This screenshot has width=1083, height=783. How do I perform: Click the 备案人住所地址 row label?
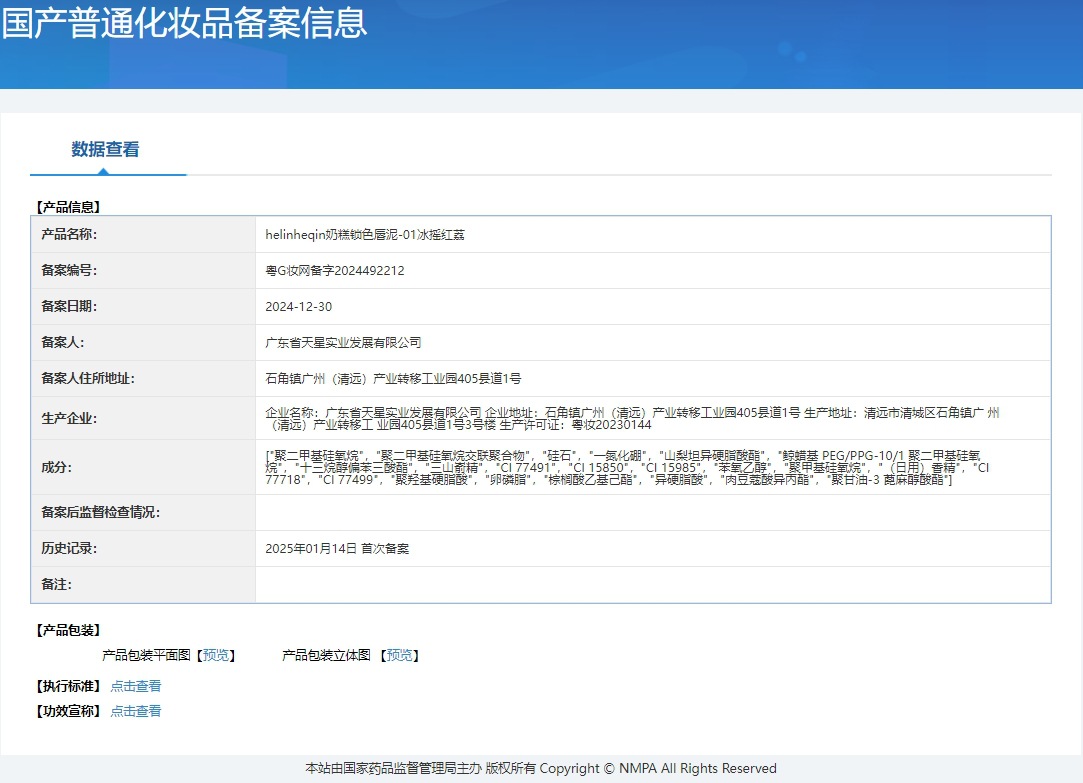click(x=88, y=378)
